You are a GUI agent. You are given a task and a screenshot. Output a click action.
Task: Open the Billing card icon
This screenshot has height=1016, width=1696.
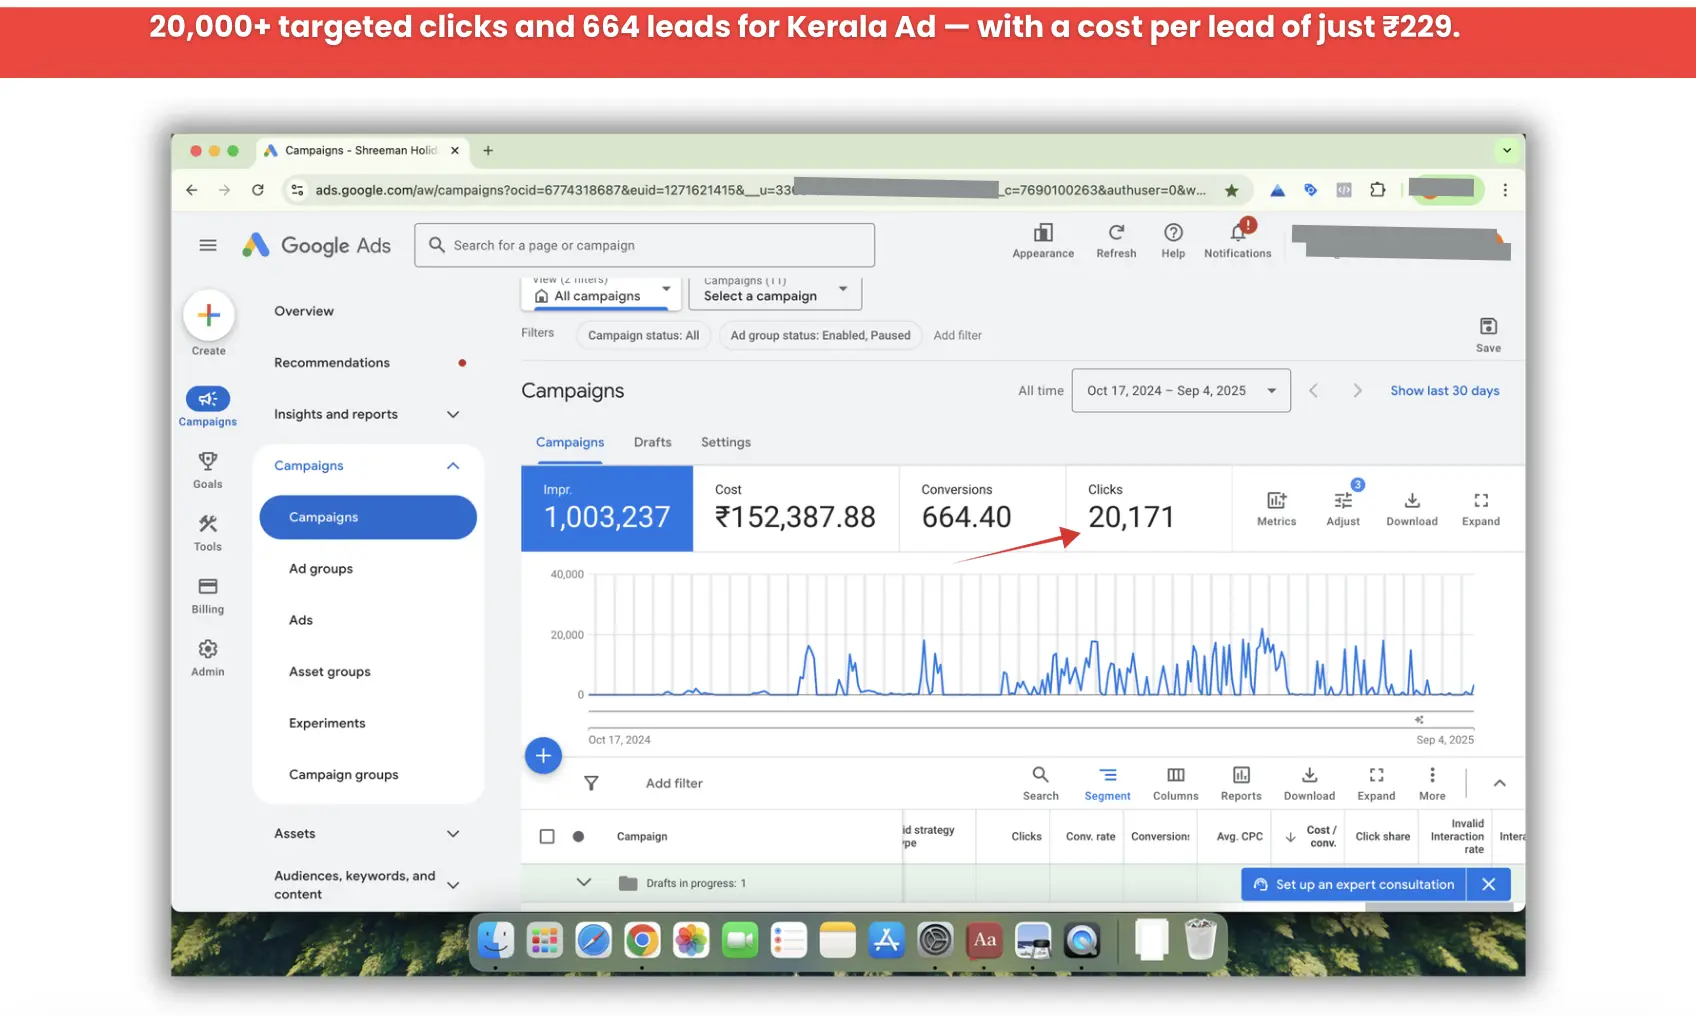point(208,587)
